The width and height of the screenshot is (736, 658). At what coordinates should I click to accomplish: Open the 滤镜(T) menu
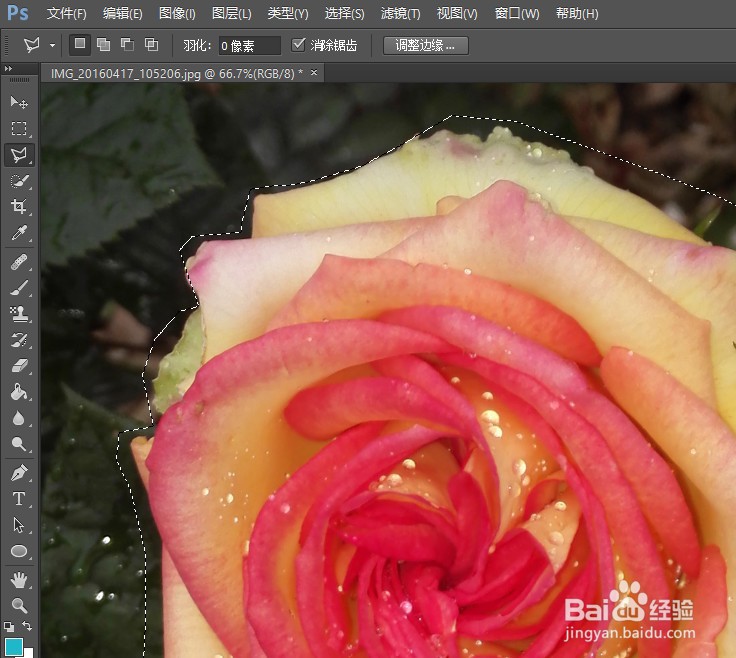click(400, 14)
